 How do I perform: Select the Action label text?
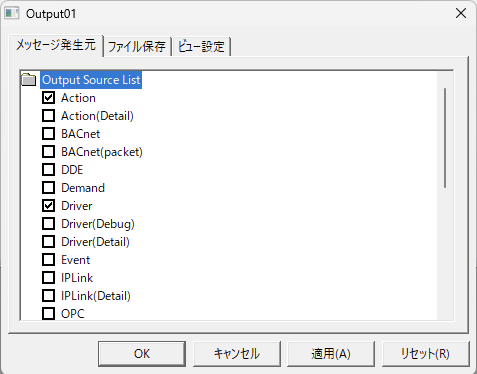pyautogui.click(x=78, y=98)
